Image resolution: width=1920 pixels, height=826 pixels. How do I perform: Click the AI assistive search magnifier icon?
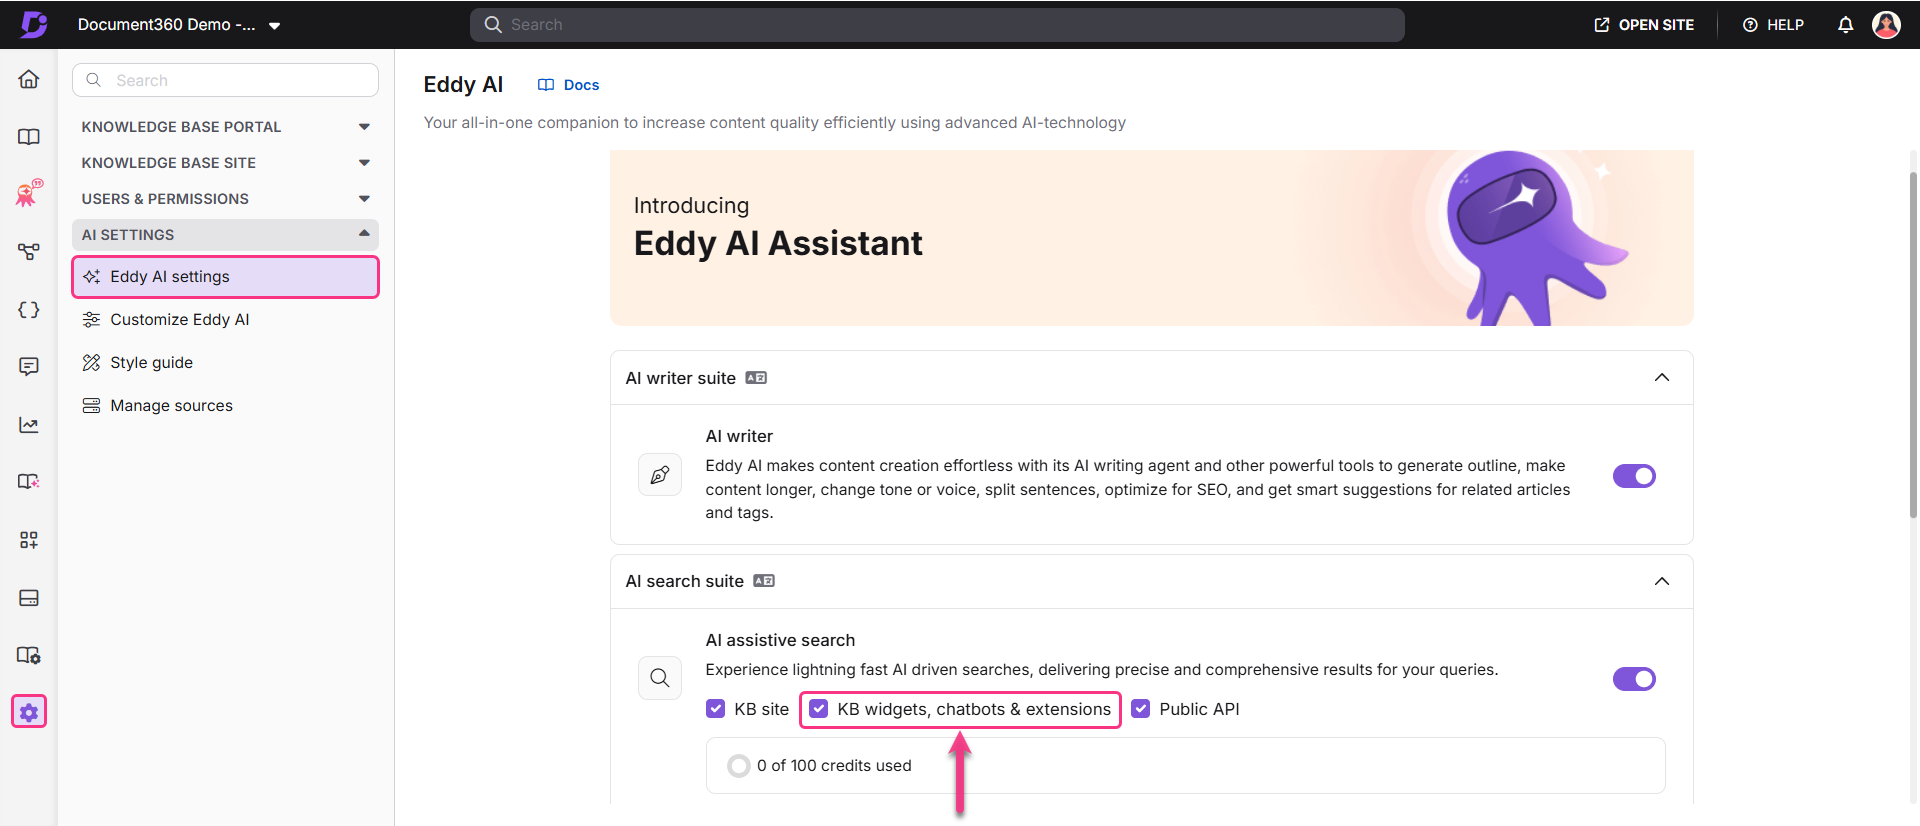[660, 678]
